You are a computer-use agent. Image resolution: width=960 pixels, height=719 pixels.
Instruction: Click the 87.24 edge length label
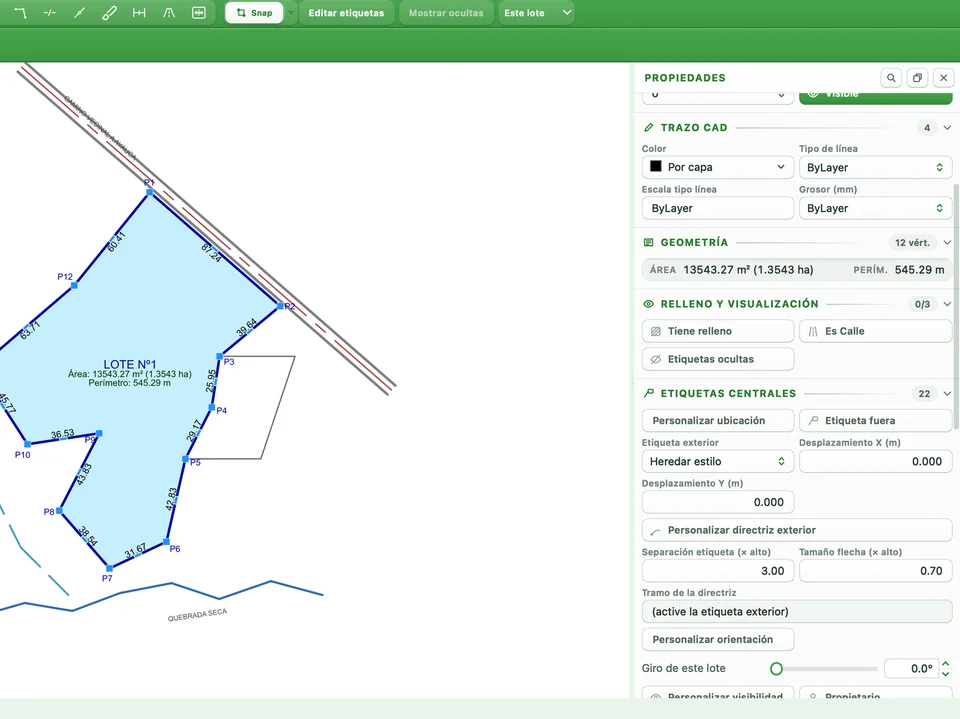pos(211,252)
